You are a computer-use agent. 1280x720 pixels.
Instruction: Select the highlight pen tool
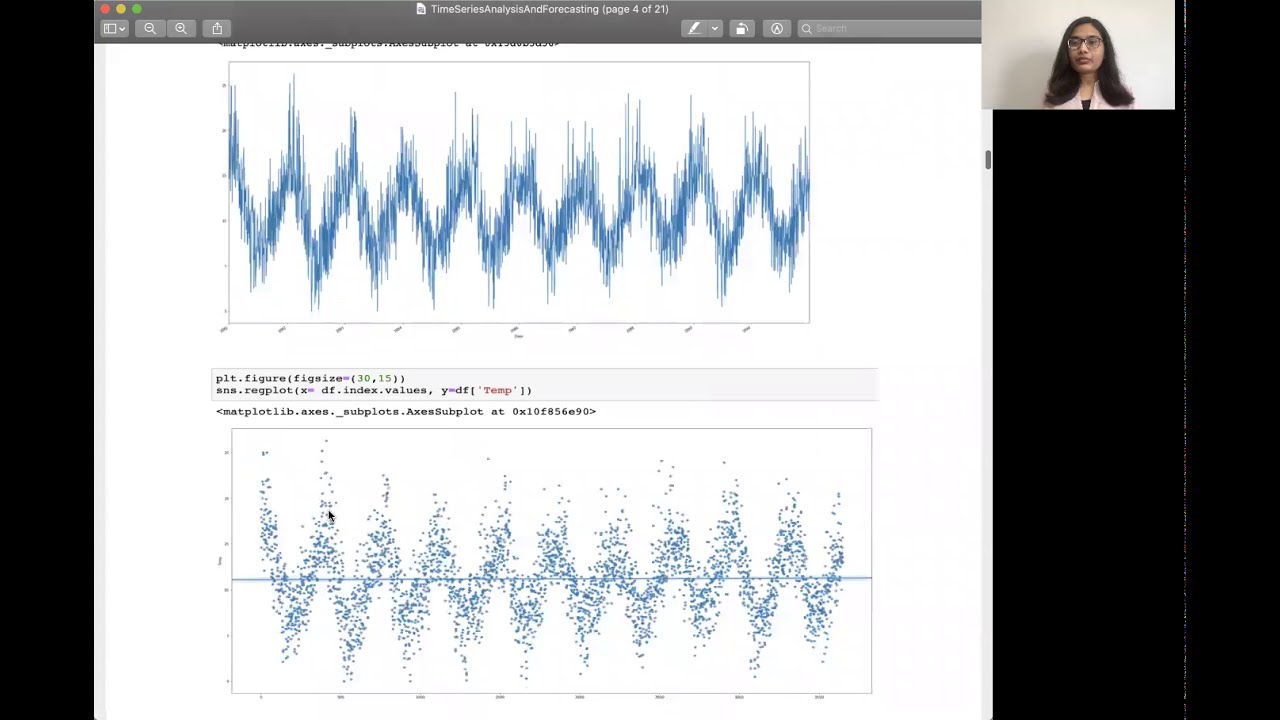tap(694, 28)
